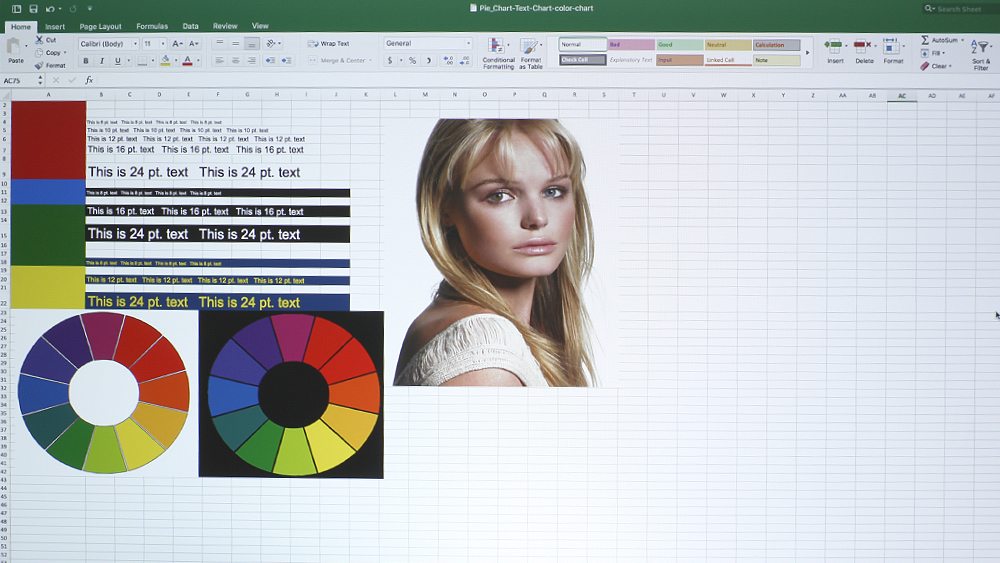Click the Paste clipboard icon
The width and height of the screenshot is (1000, 563).
click(x=13, y=46)
